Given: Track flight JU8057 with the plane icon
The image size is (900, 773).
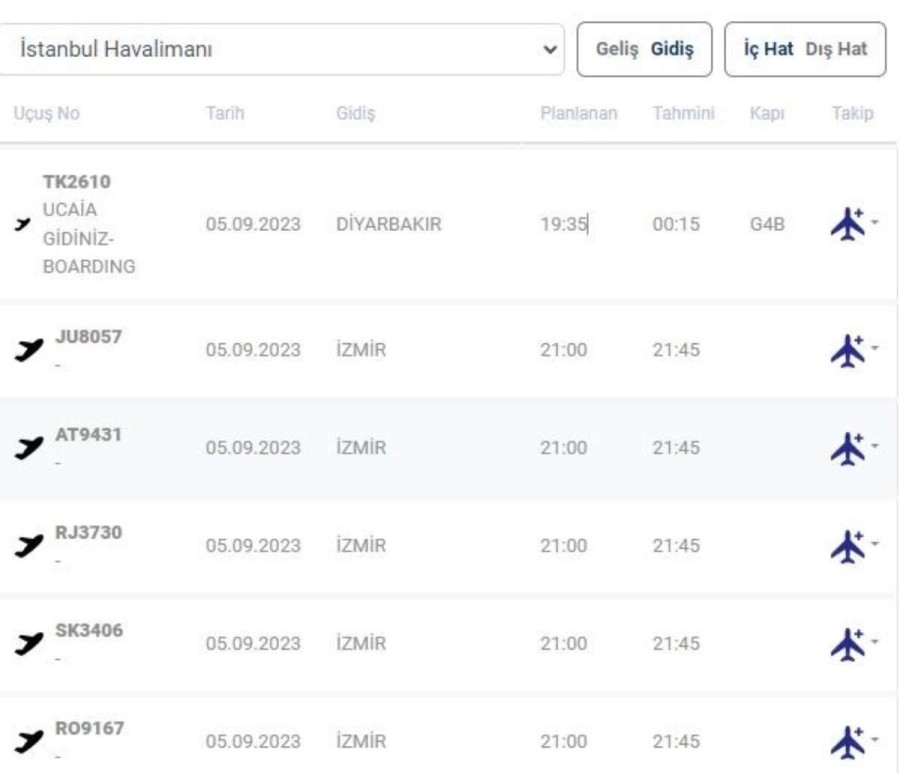Looking at the screenshot, I should [x=848, y=350].
